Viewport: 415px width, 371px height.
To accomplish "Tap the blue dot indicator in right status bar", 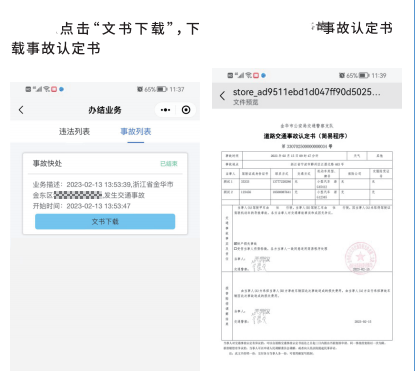I will (263, 75).
